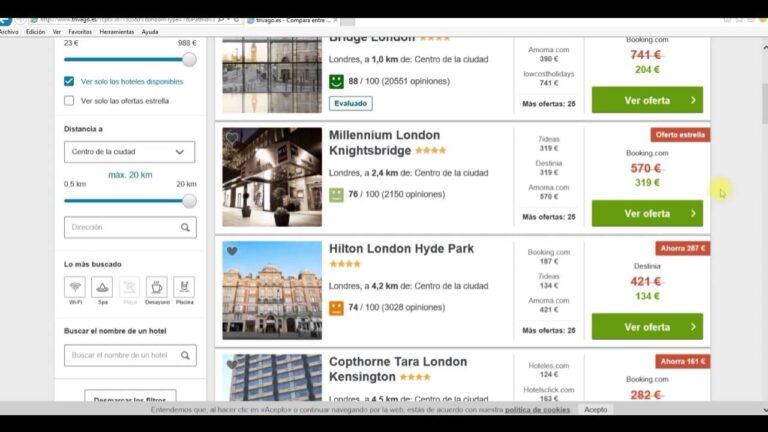Open the Bridge London hotel photo
The width and height of the screenshot is (768, 432).
point(272,75)
